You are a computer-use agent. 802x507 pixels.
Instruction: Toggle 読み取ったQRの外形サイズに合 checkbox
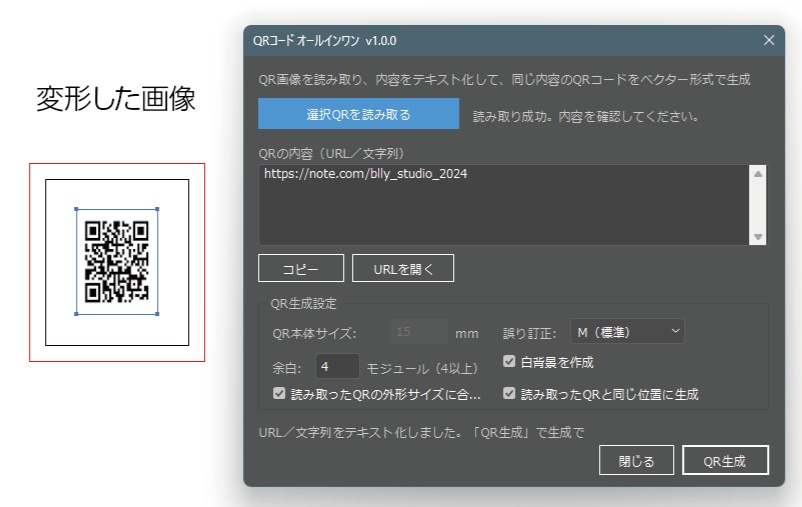coord(279,393)
